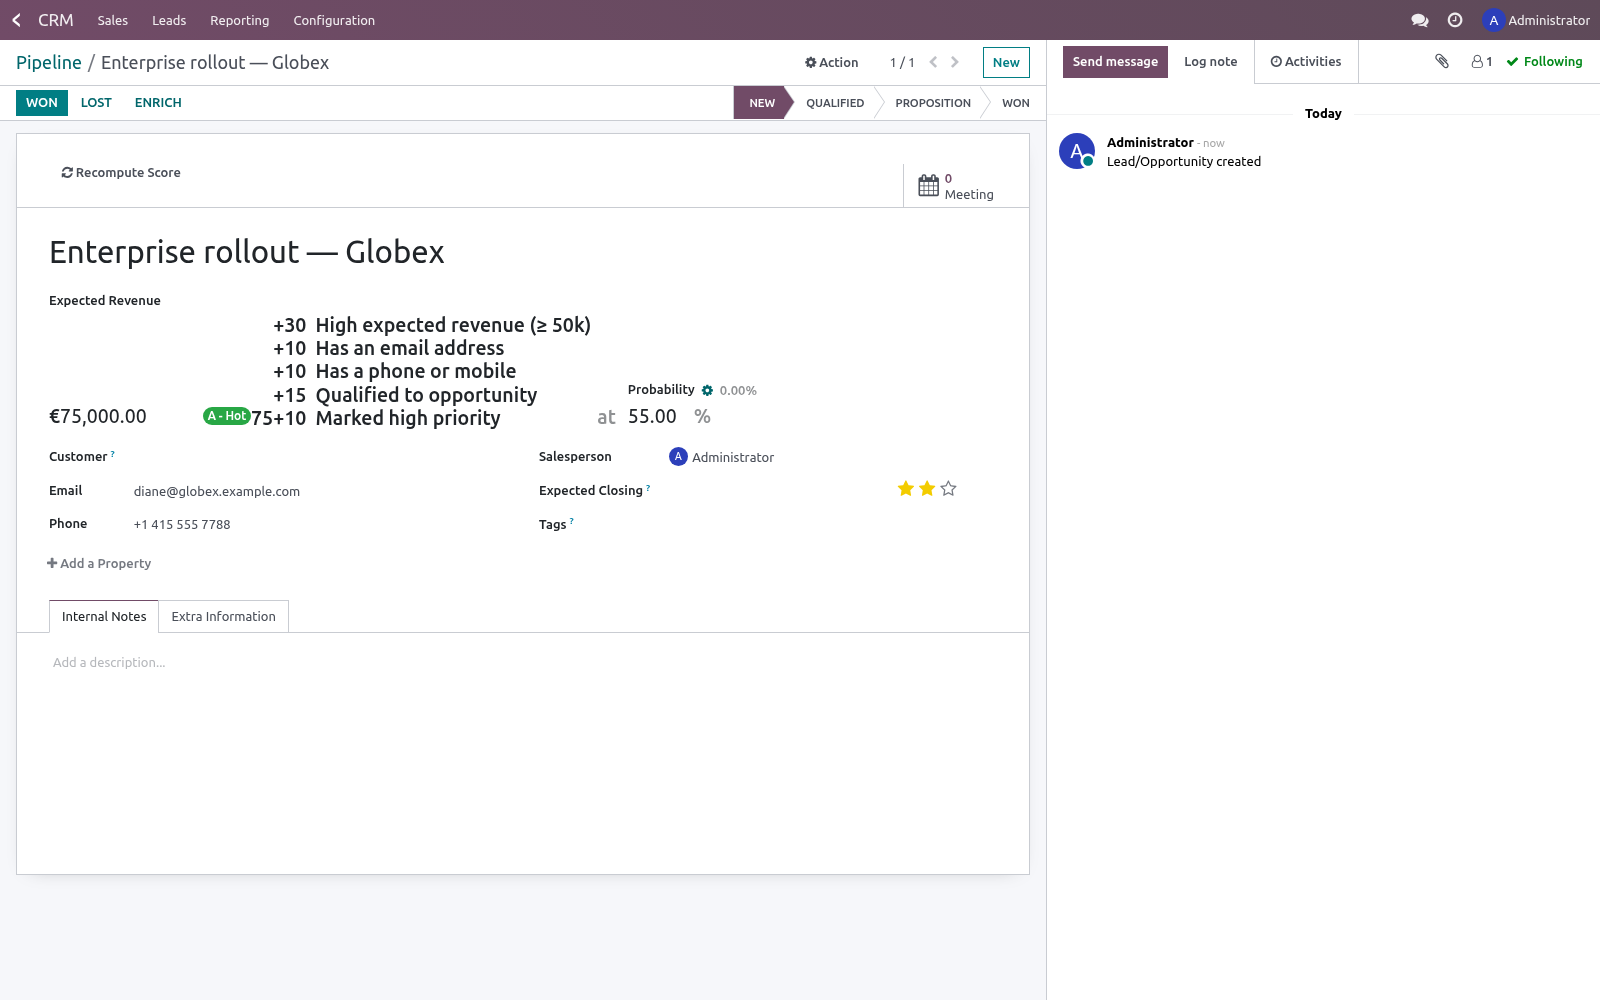Open the conversations chat icon
Image resolution: width=1600 pixels, height=1000 pixels.
coord(1419,20)
